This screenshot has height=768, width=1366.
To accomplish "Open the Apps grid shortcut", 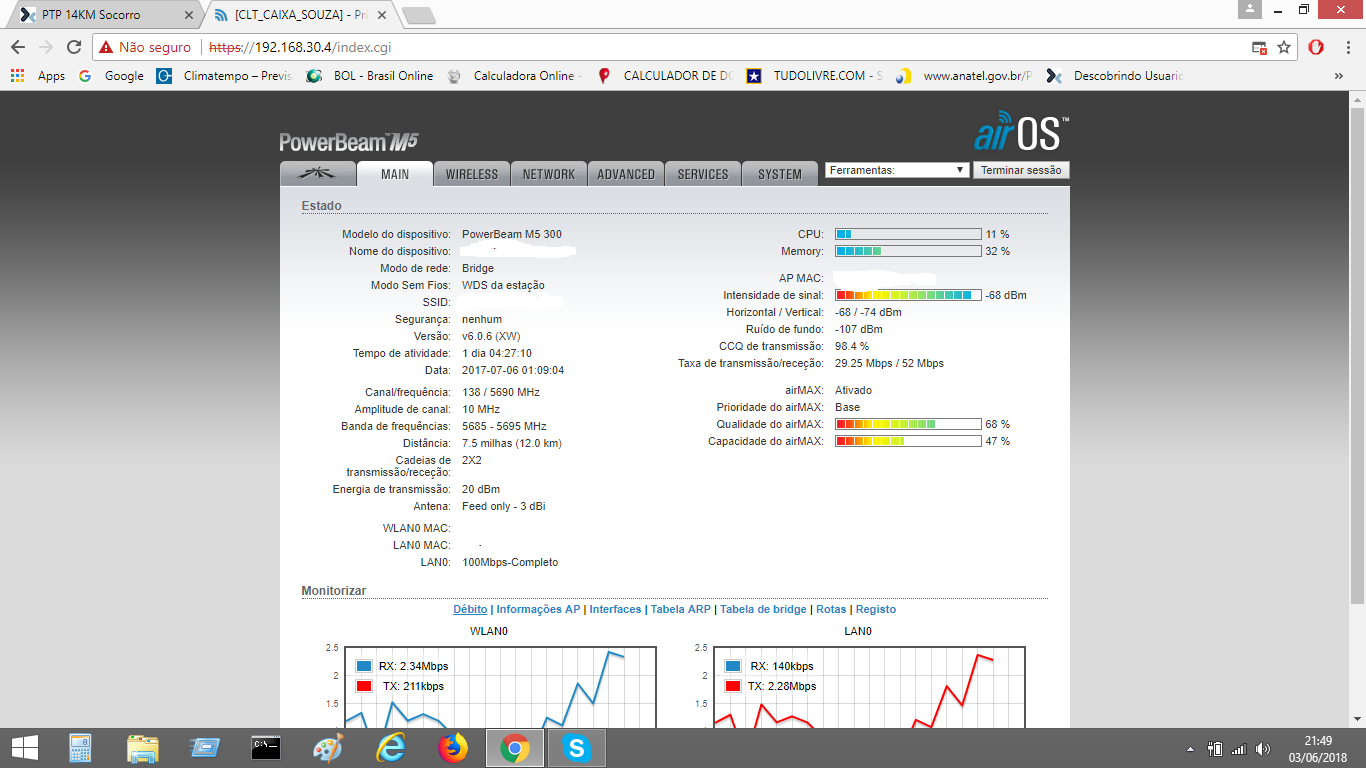I will pyautogui.click(x=38, y=76).
